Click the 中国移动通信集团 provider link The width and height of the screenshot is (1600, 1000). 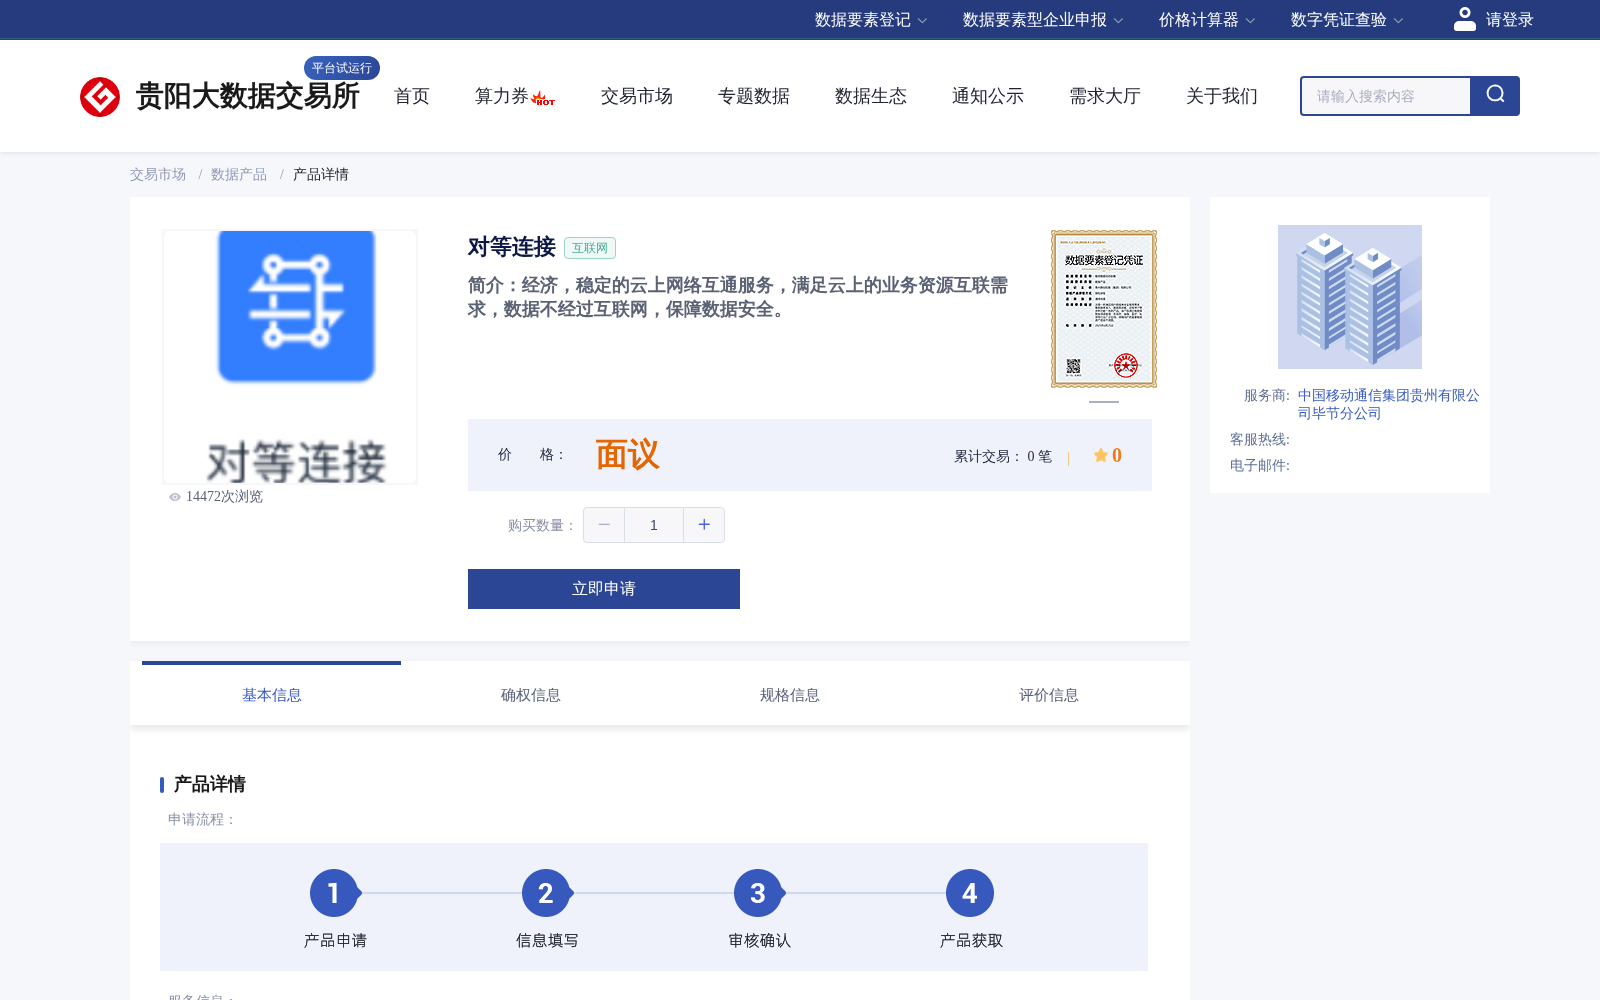pyautogui.click(x=1389, y=404)
